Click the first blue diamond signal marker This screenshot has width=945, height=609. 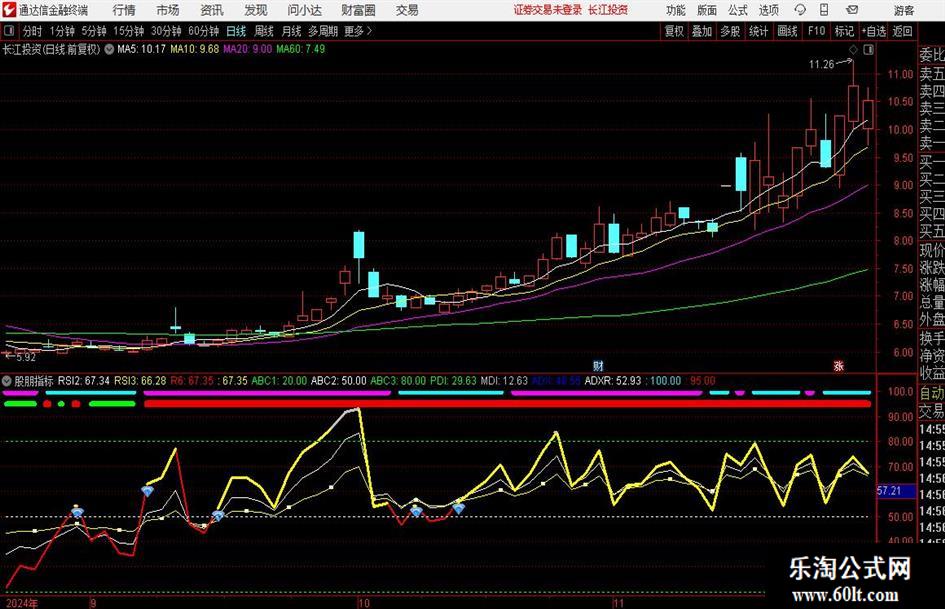77,513
